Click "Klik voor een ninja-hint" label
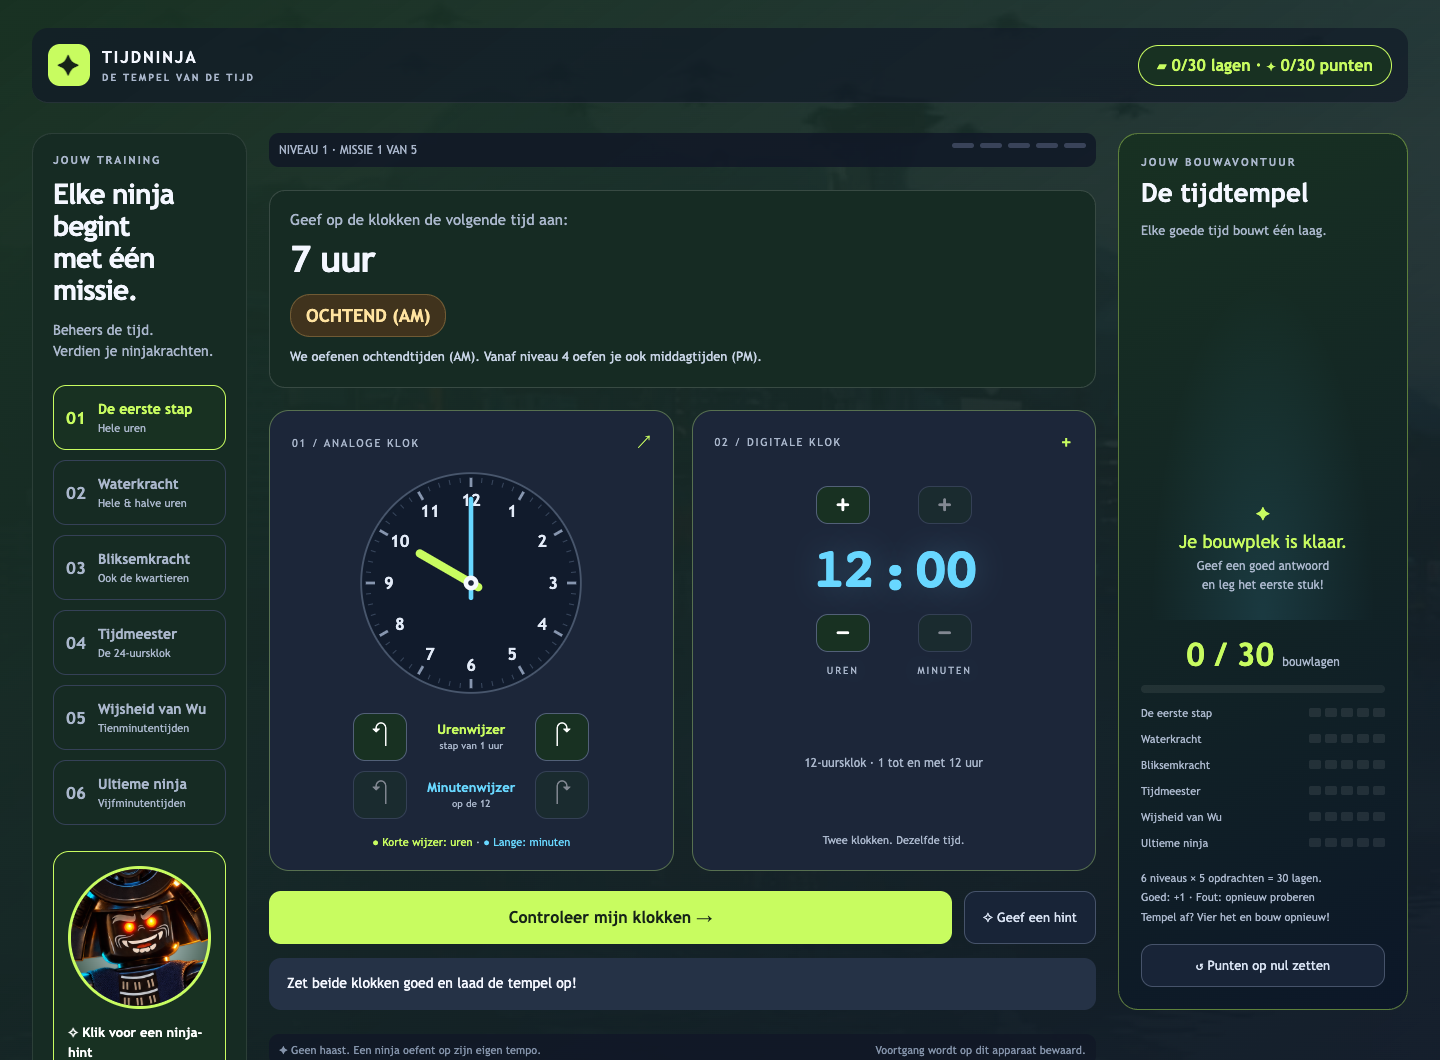The height and width of the screenshot is (1060, 1440). [135, 1042]
